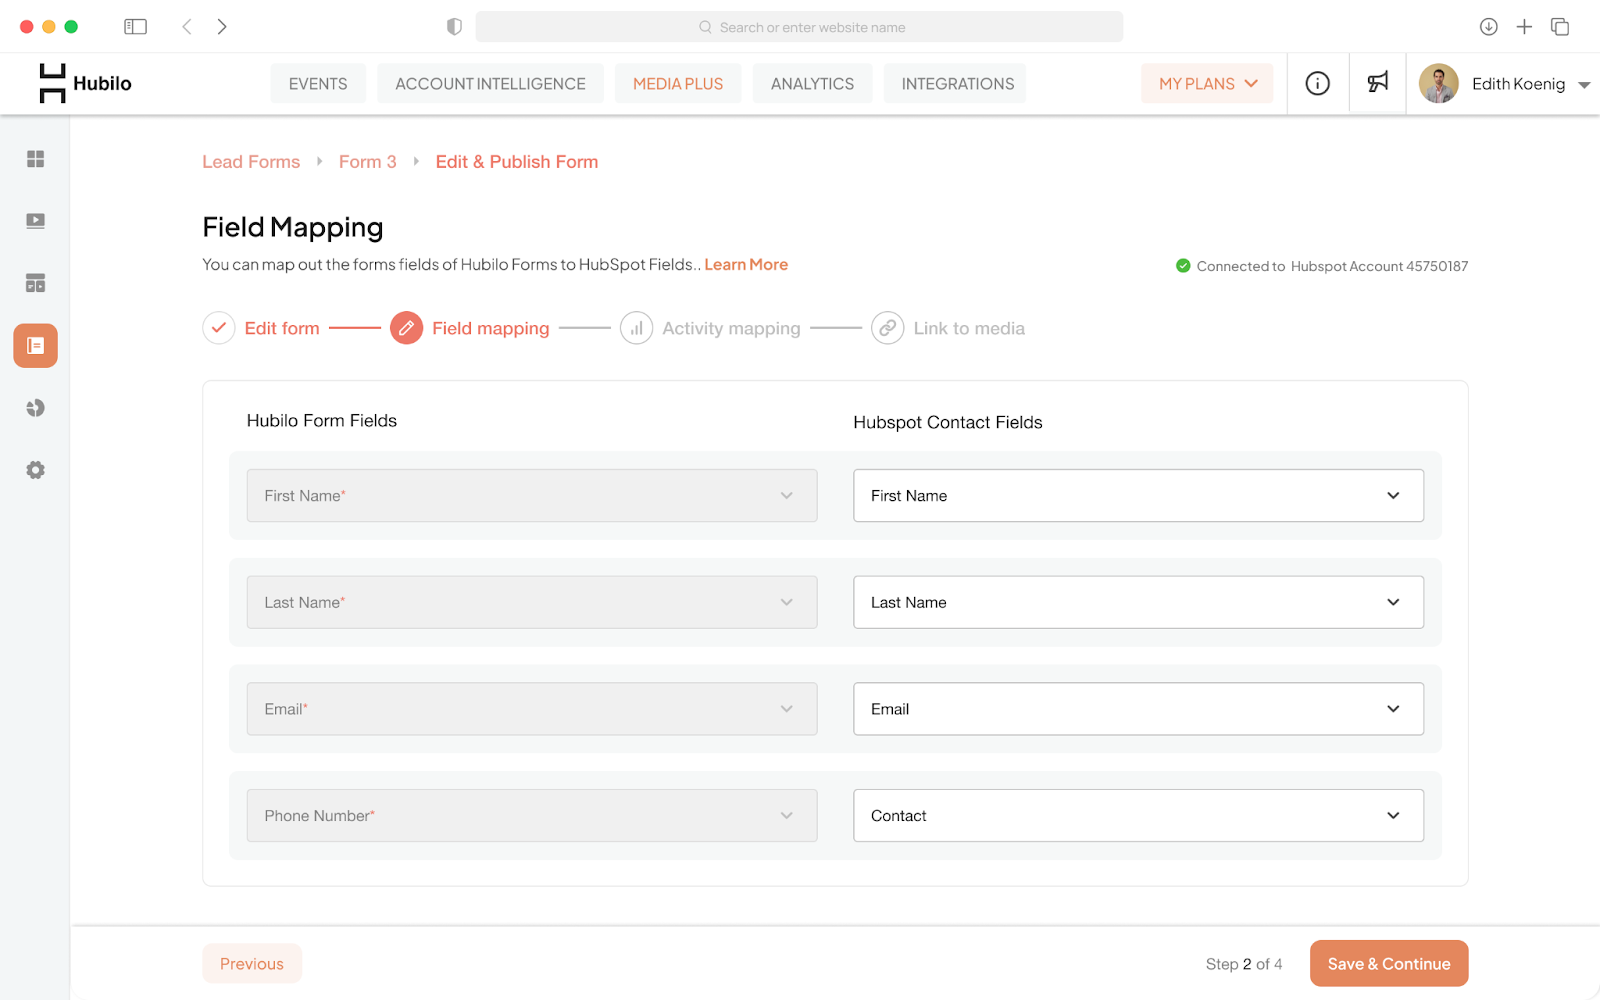
Task: Expand the user menu arrow beside Edith Koenig
Action: [x=1584, y=85]
